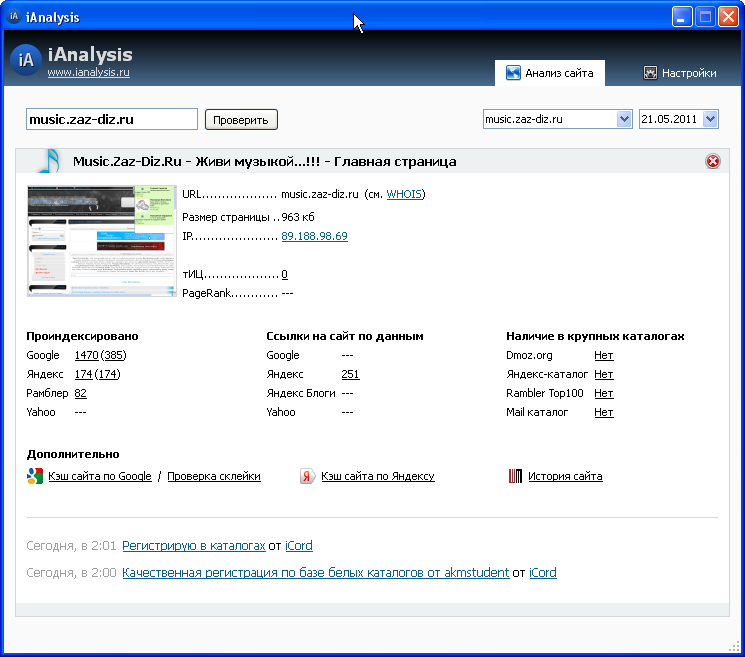Open Проверка склейки link

[x=214, y=476]
